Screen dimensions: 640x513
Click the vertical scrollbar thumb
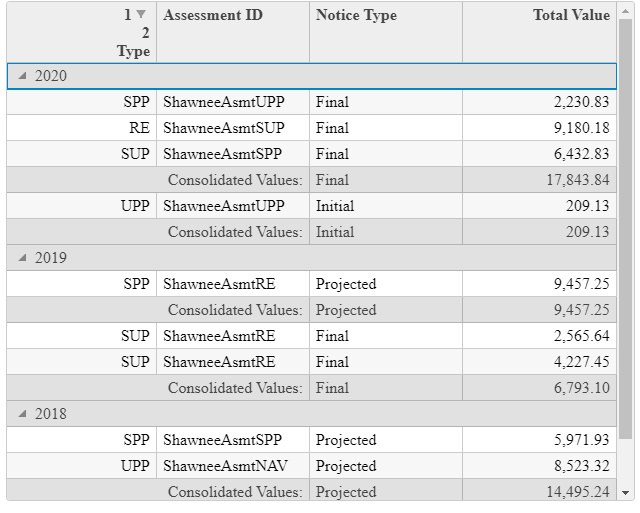point(625,229)
